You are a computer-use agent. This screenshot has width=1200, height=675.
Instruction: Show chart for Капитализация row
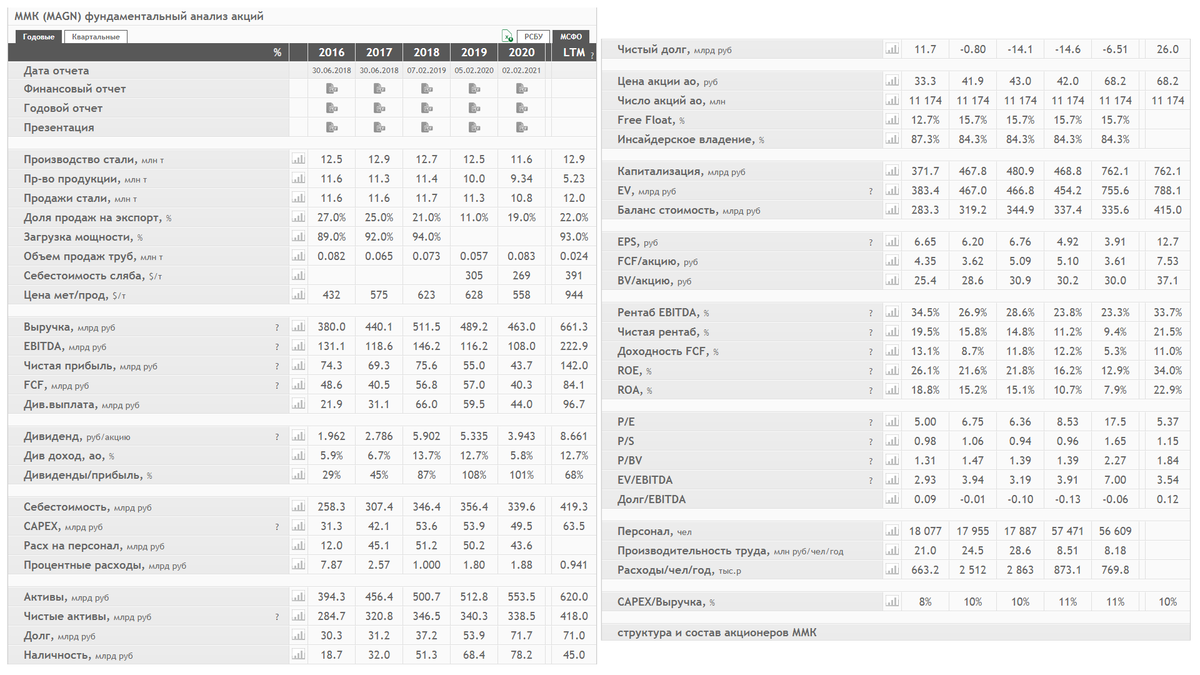pyautogui.click(x=892, y=172)
